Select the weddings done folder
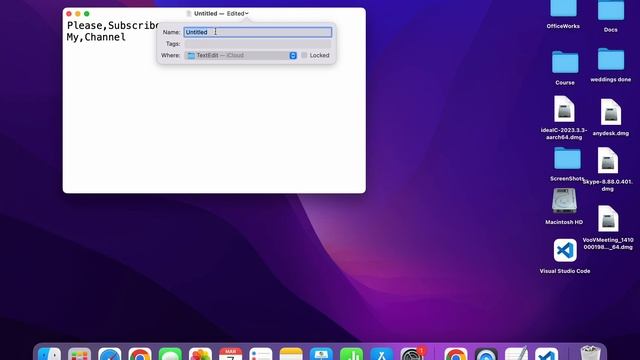 tap(611, 60)
